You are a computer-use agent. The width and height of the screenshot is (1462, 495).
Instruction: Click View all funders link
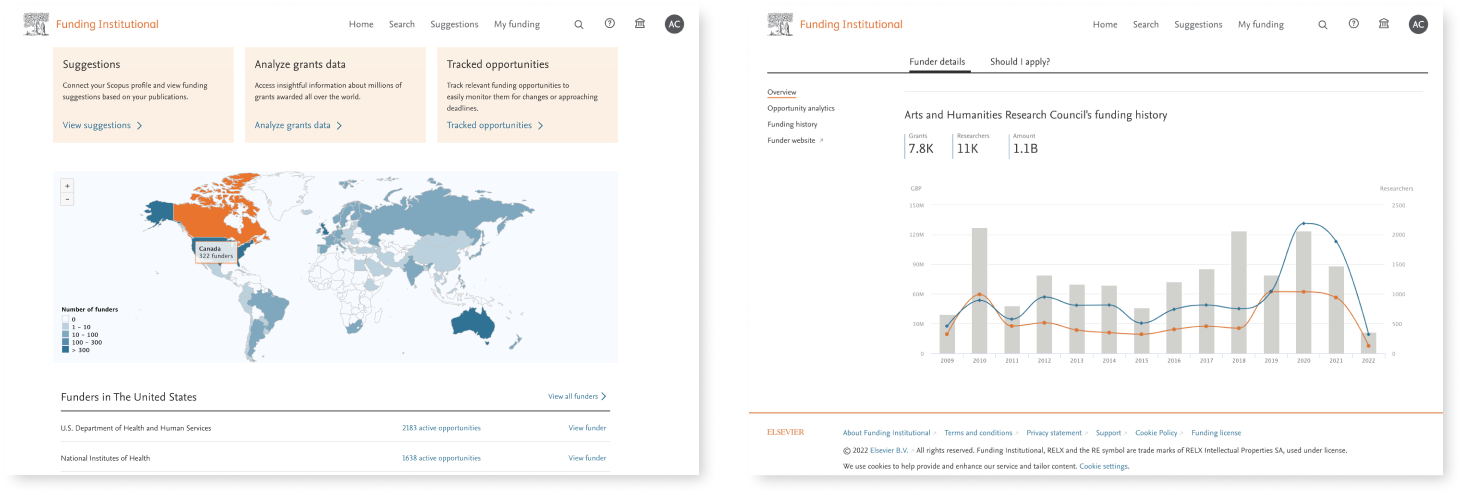(x=577, y=397)
